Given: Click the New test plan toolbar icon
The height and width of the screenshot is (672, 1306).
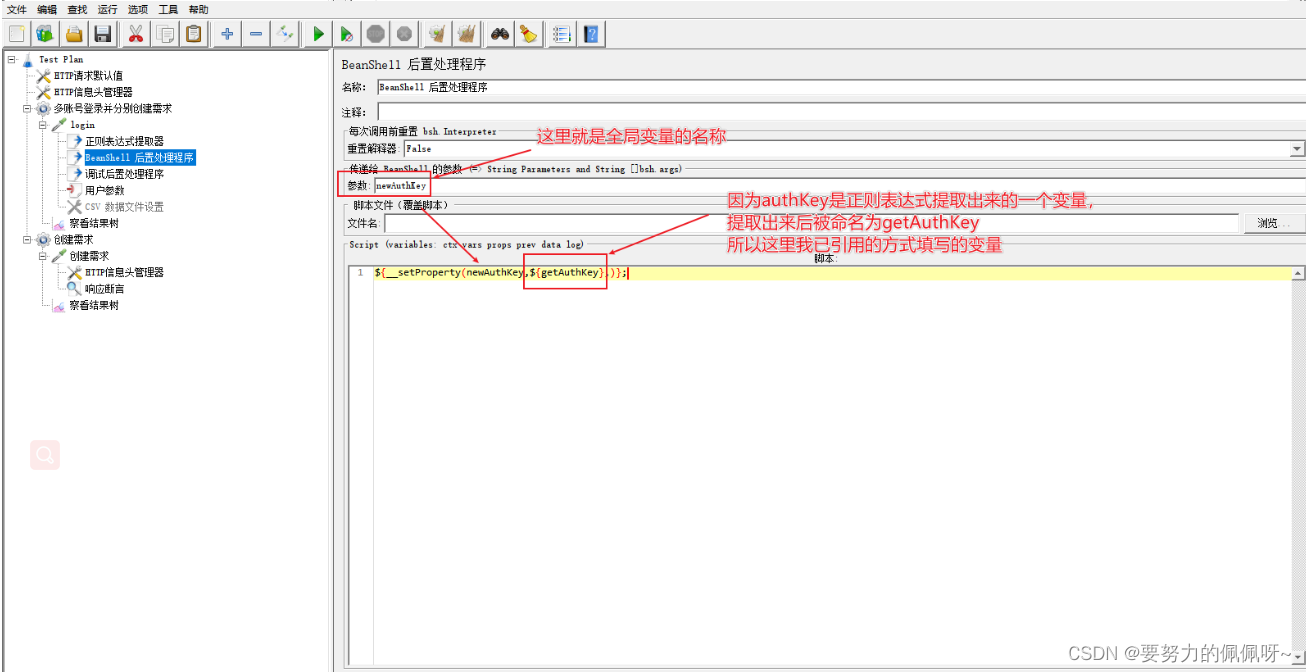Looking at the screenshot, I should click(16, 34).
